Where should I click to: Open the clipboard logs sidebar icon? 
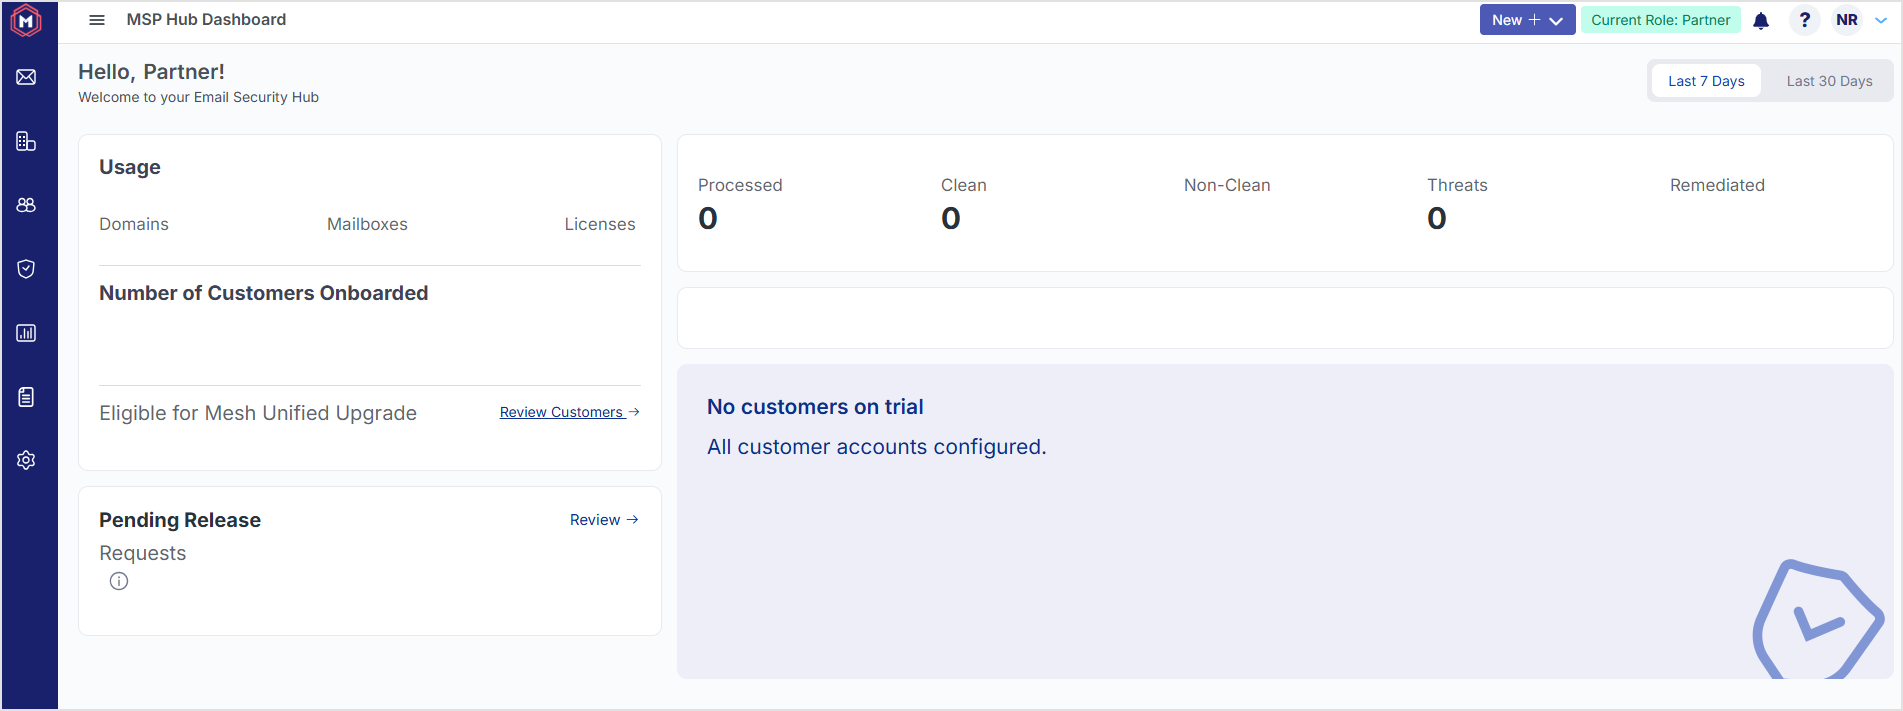pyautogui.click(x=26, y=397)
